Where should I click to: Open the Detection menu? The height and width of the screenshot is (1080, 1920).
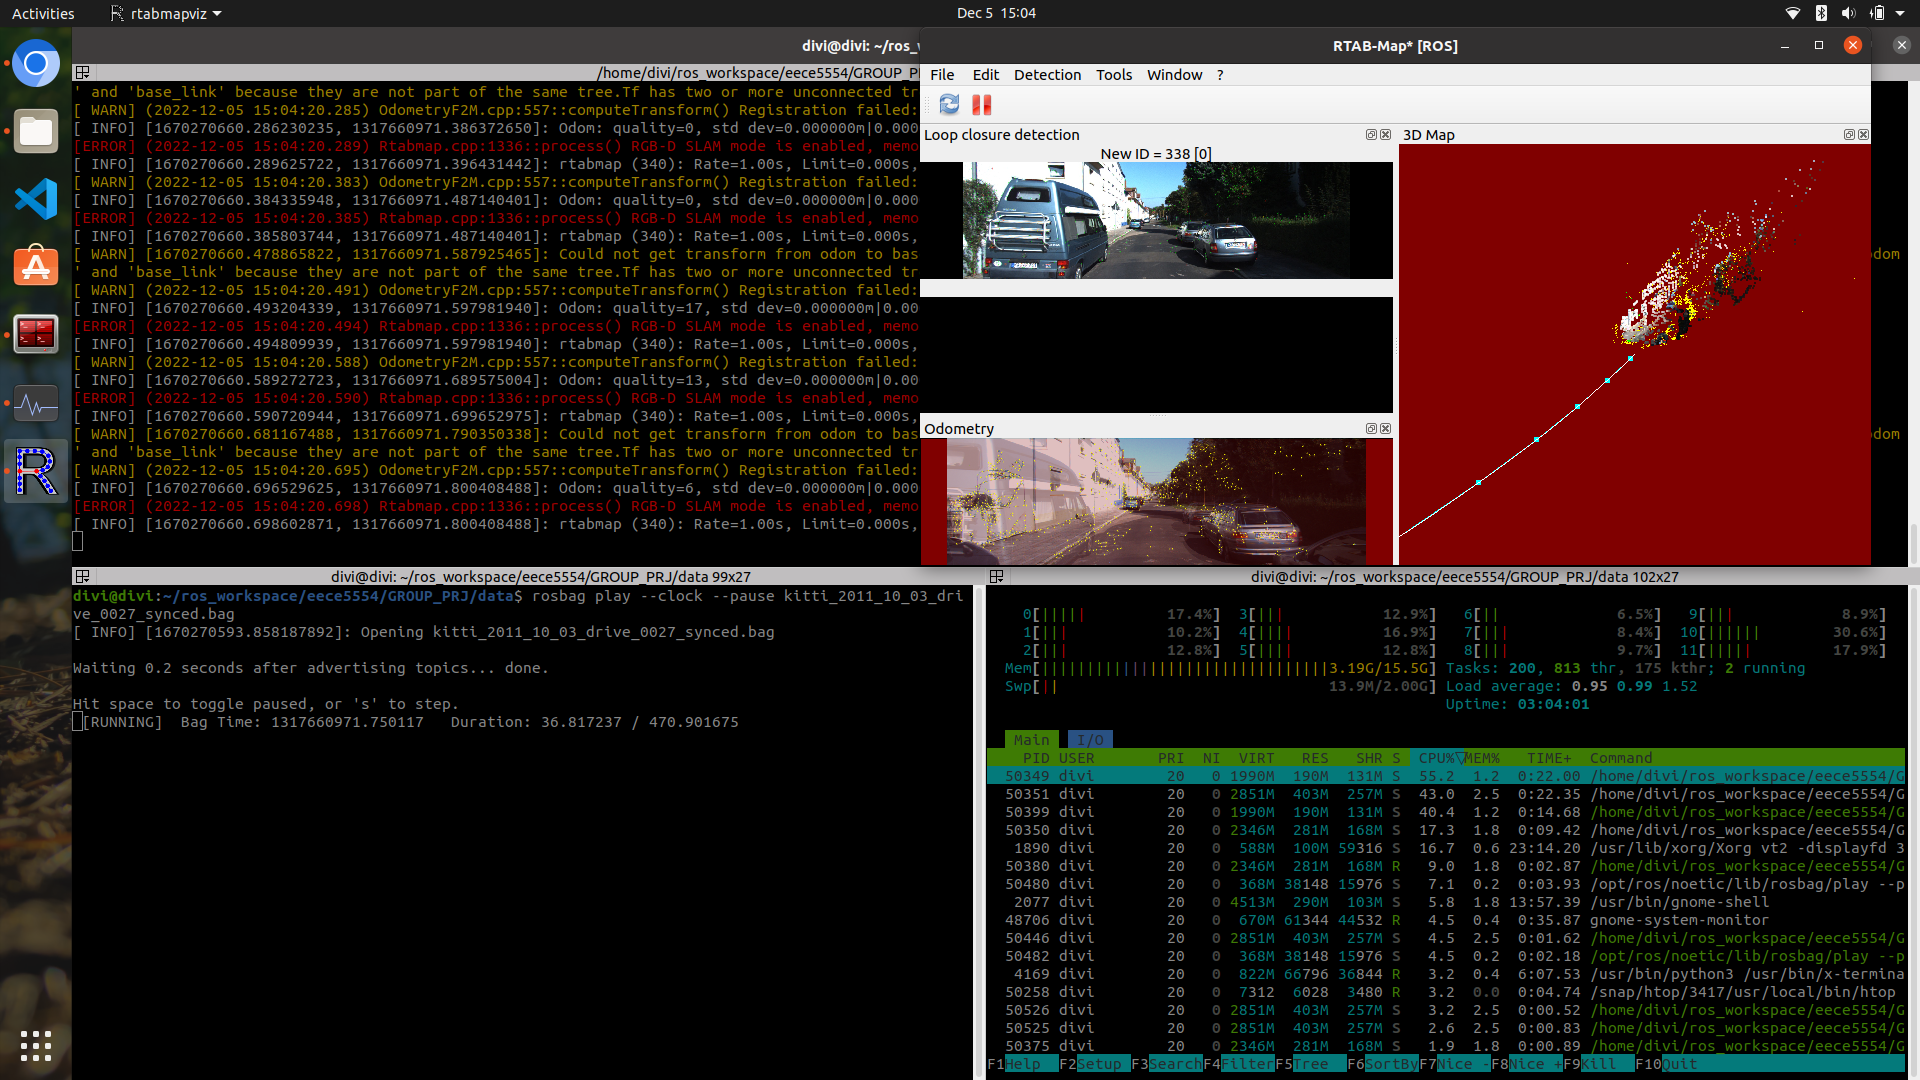(x=1046, y=75)
